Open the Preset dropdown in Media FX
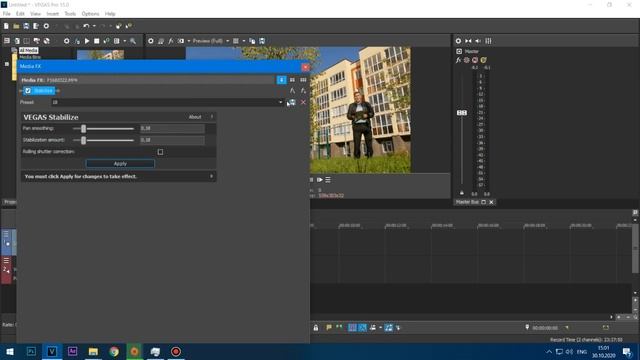 click(x=280, y=102)
